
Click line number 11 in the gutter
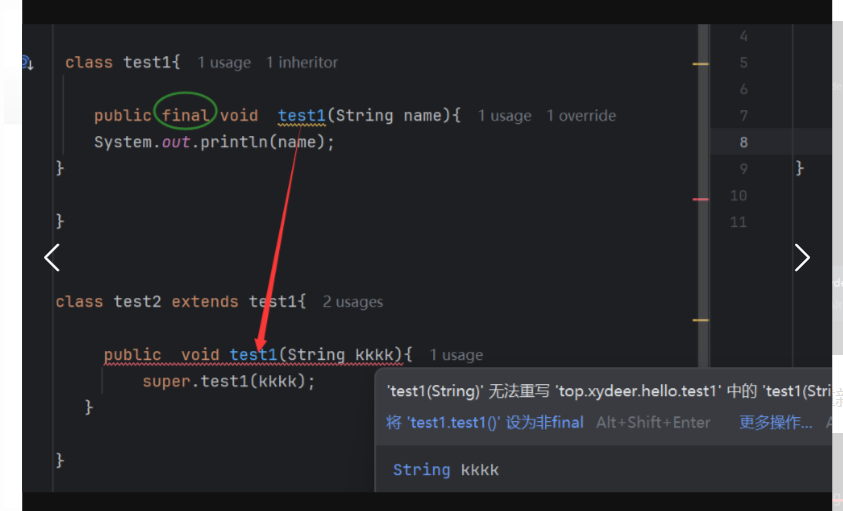pyautogui.click(x=738, y=222)
